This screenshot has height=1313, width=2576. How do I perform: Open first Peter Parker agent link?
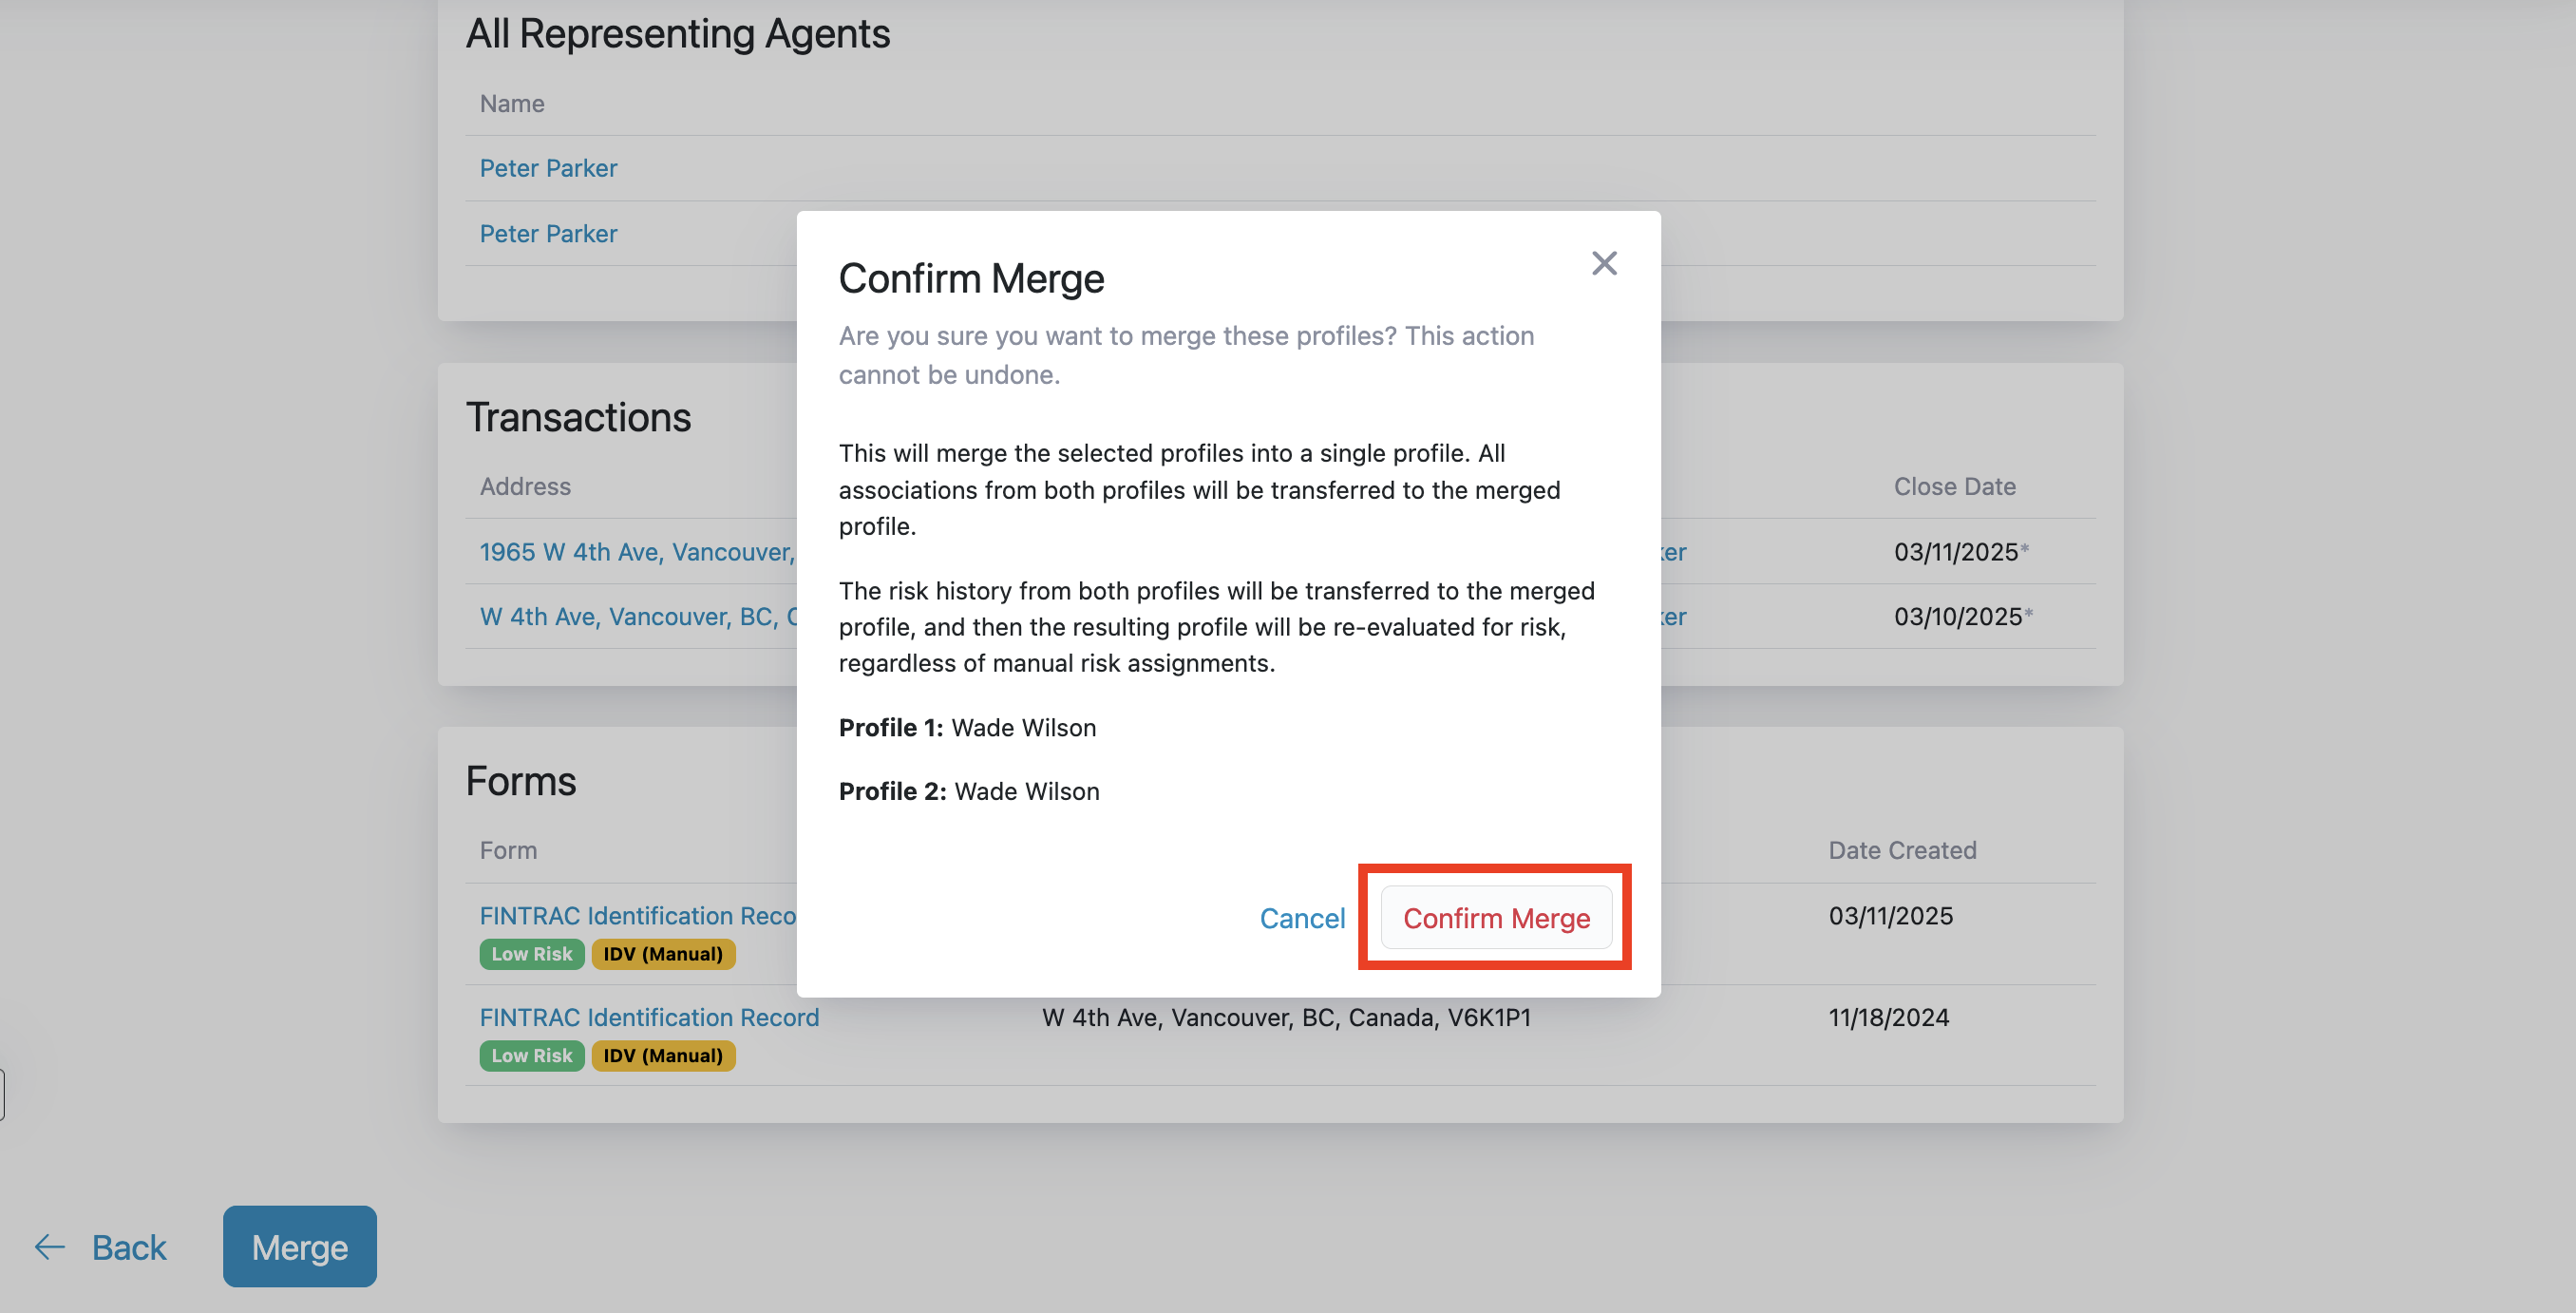(x=548, y=168)
